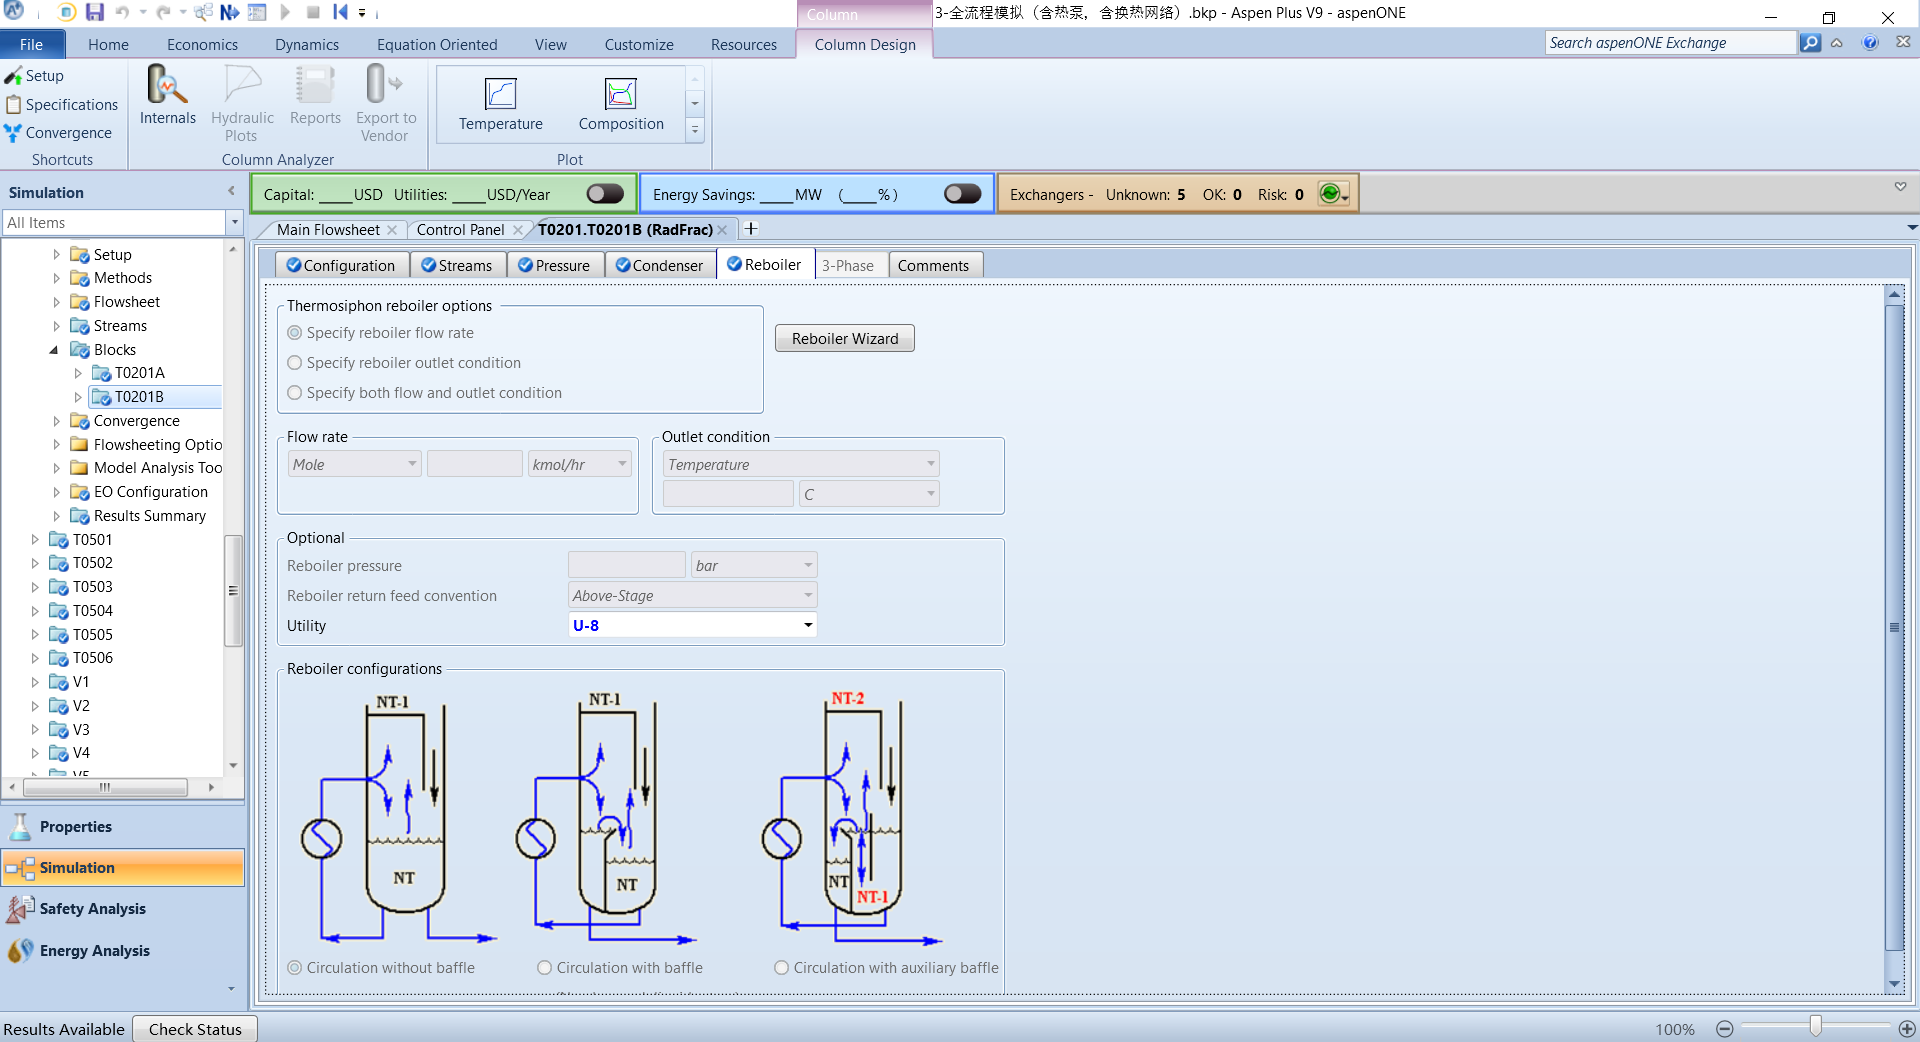Close the Main Flowsheet tab
Screen dimensions: 1920x1042
click(392, 230)
